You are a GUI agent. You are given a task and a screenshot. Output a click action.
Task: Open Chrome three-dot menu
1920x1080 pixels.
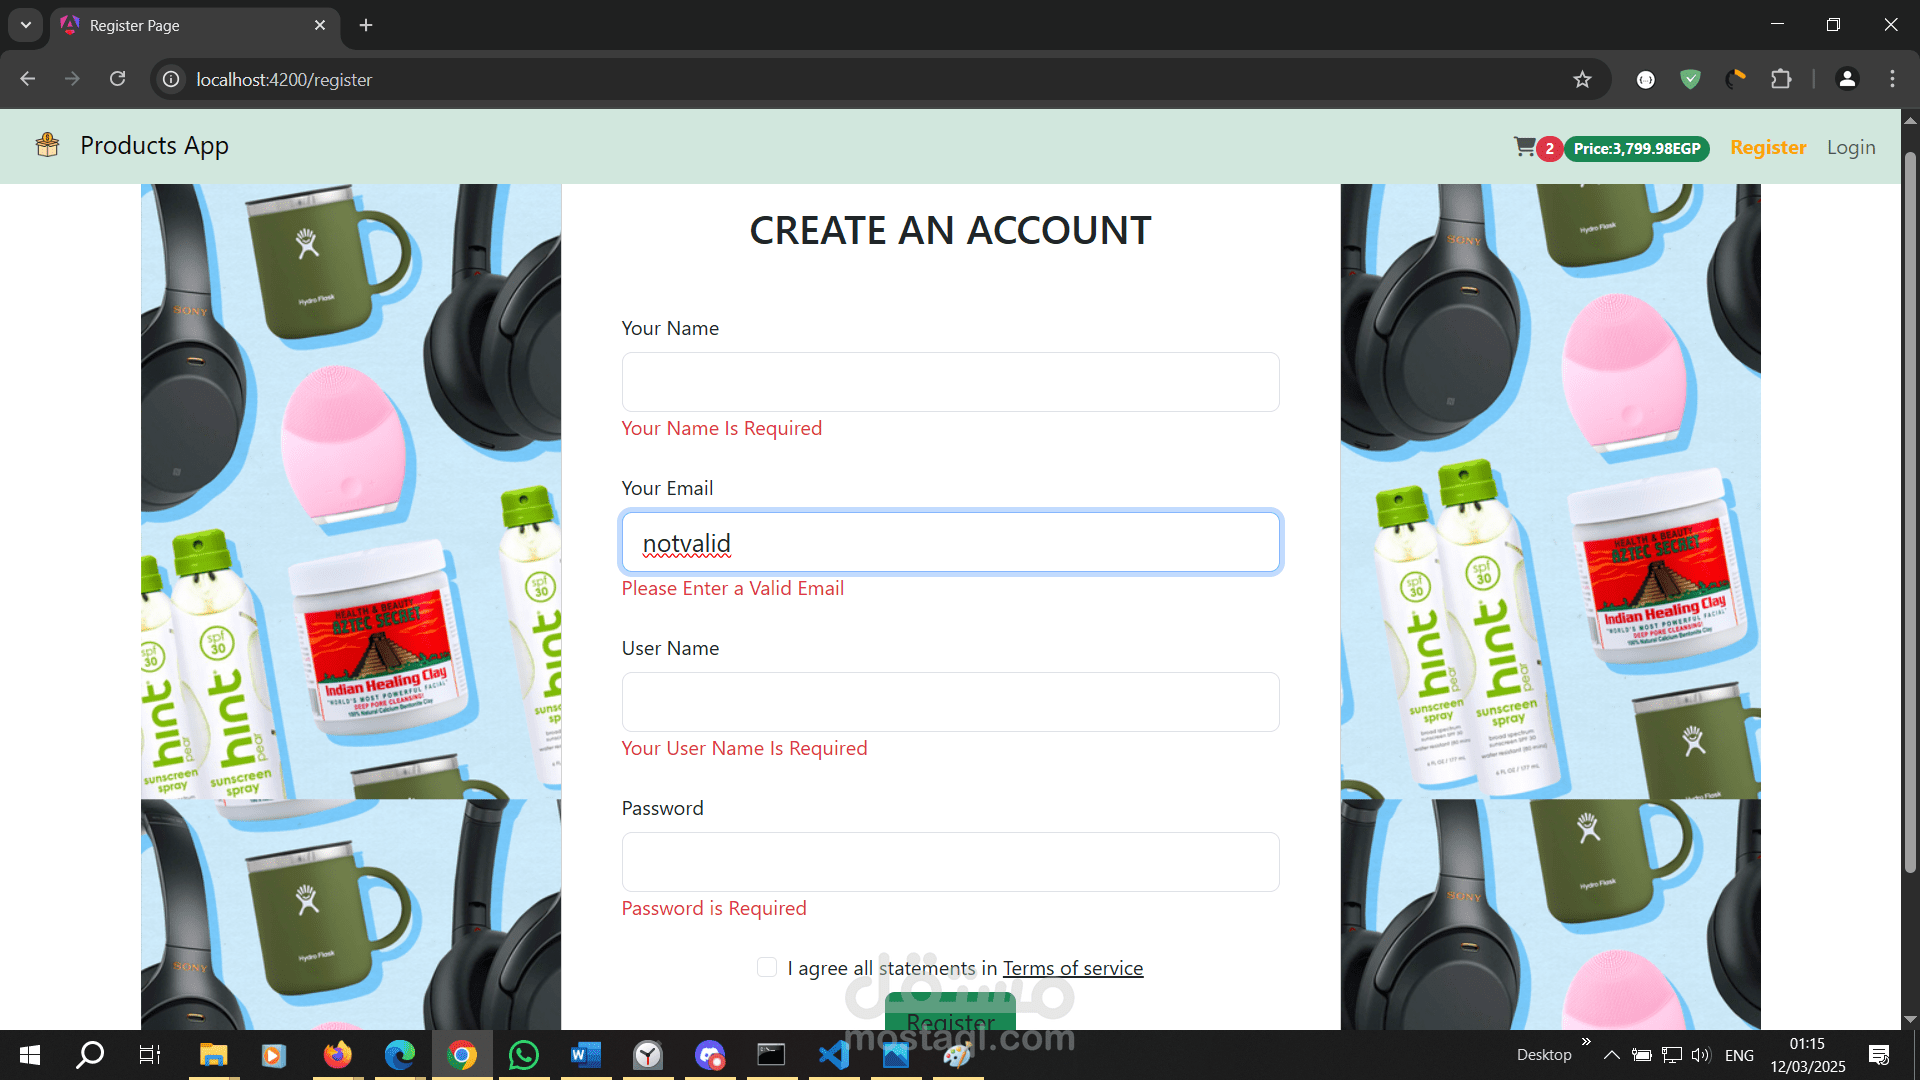coord(1892,79)
